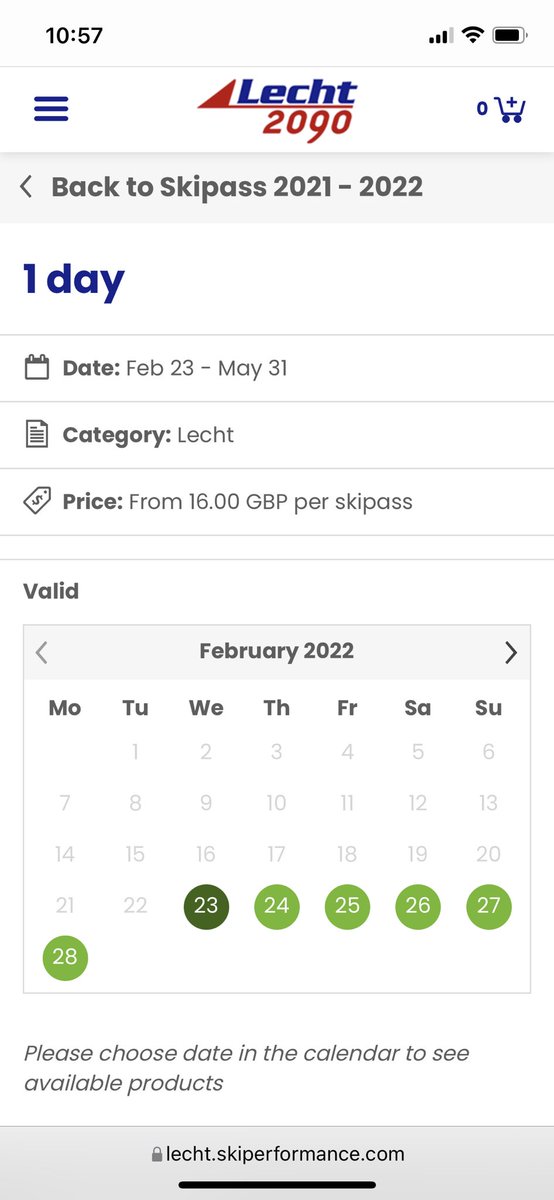The height and width of the screenshot is (1200, 554).
Task: Click the document icon beside Category
Action: click(x=37, y=434)
